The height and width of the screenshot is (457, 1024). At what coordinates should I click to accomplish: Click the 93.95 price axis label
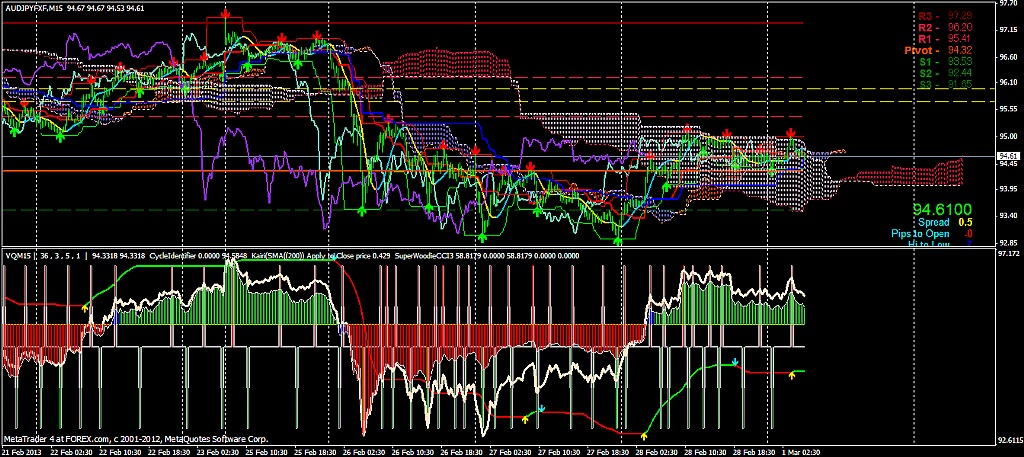coord(1009,189)
